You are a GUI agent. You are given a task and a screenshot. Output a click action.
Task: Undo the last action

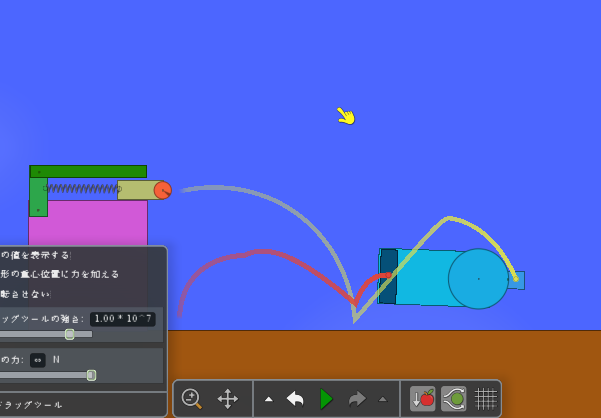[x=295, y=398]
